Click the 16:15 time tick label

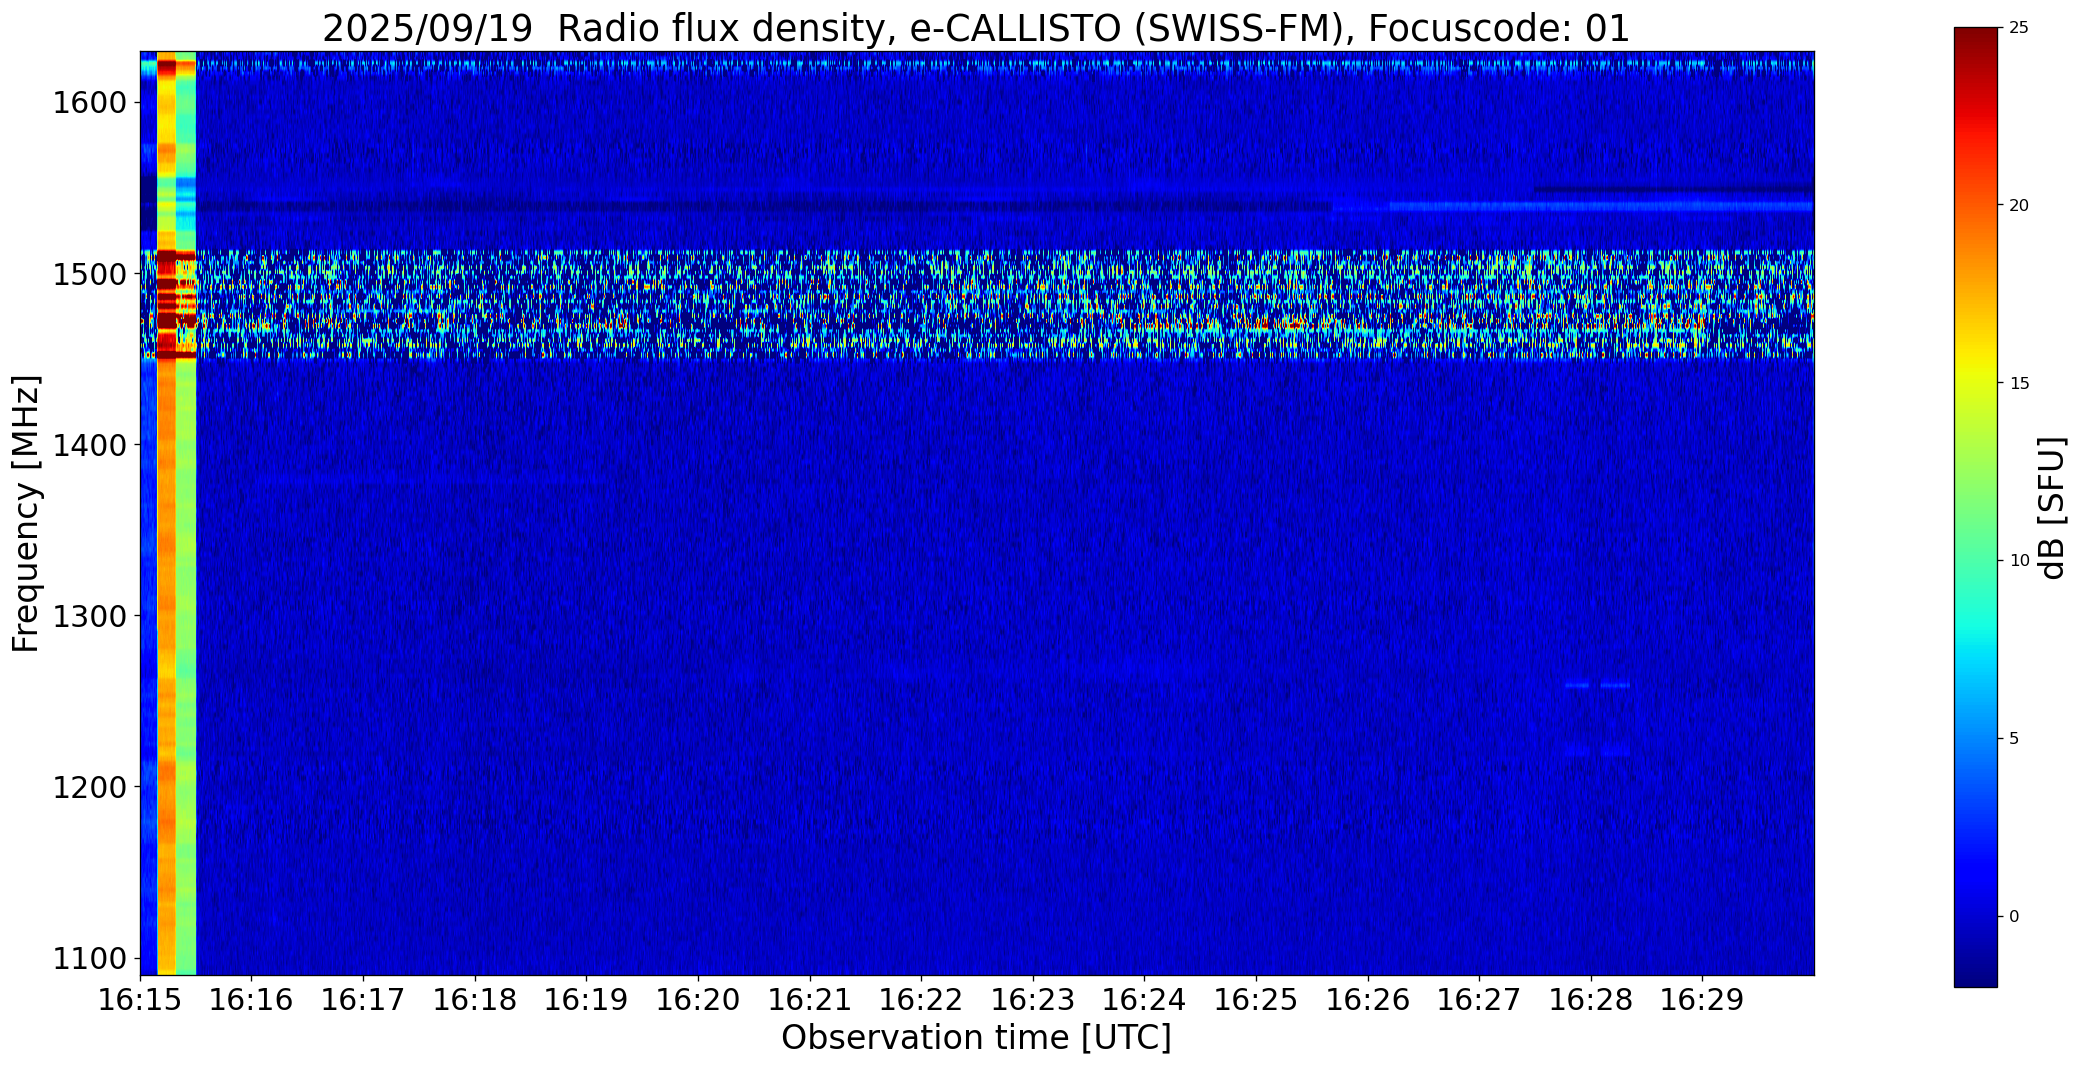(x=141, y=1000)
